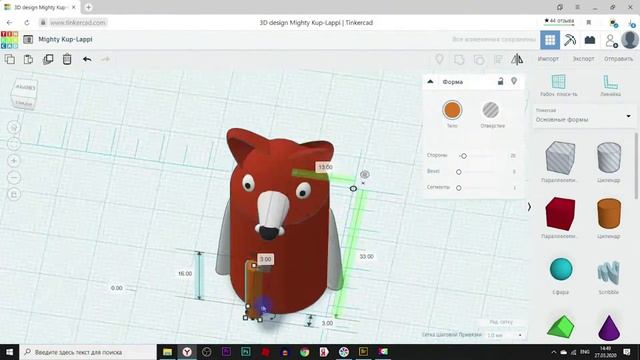The image size is (640, 360).
Task: Click the Export button
Action: click(x=583, y=59)
